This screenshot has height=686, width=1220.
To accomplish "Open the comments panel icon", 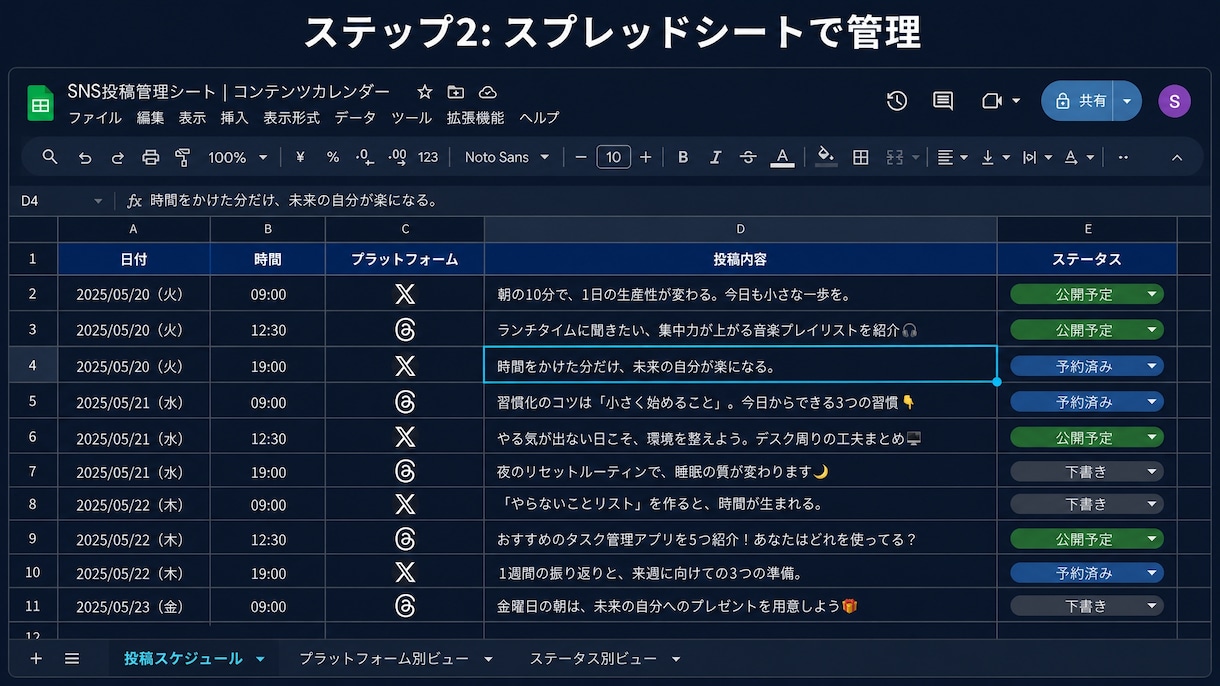I will [x=942, y=101].
